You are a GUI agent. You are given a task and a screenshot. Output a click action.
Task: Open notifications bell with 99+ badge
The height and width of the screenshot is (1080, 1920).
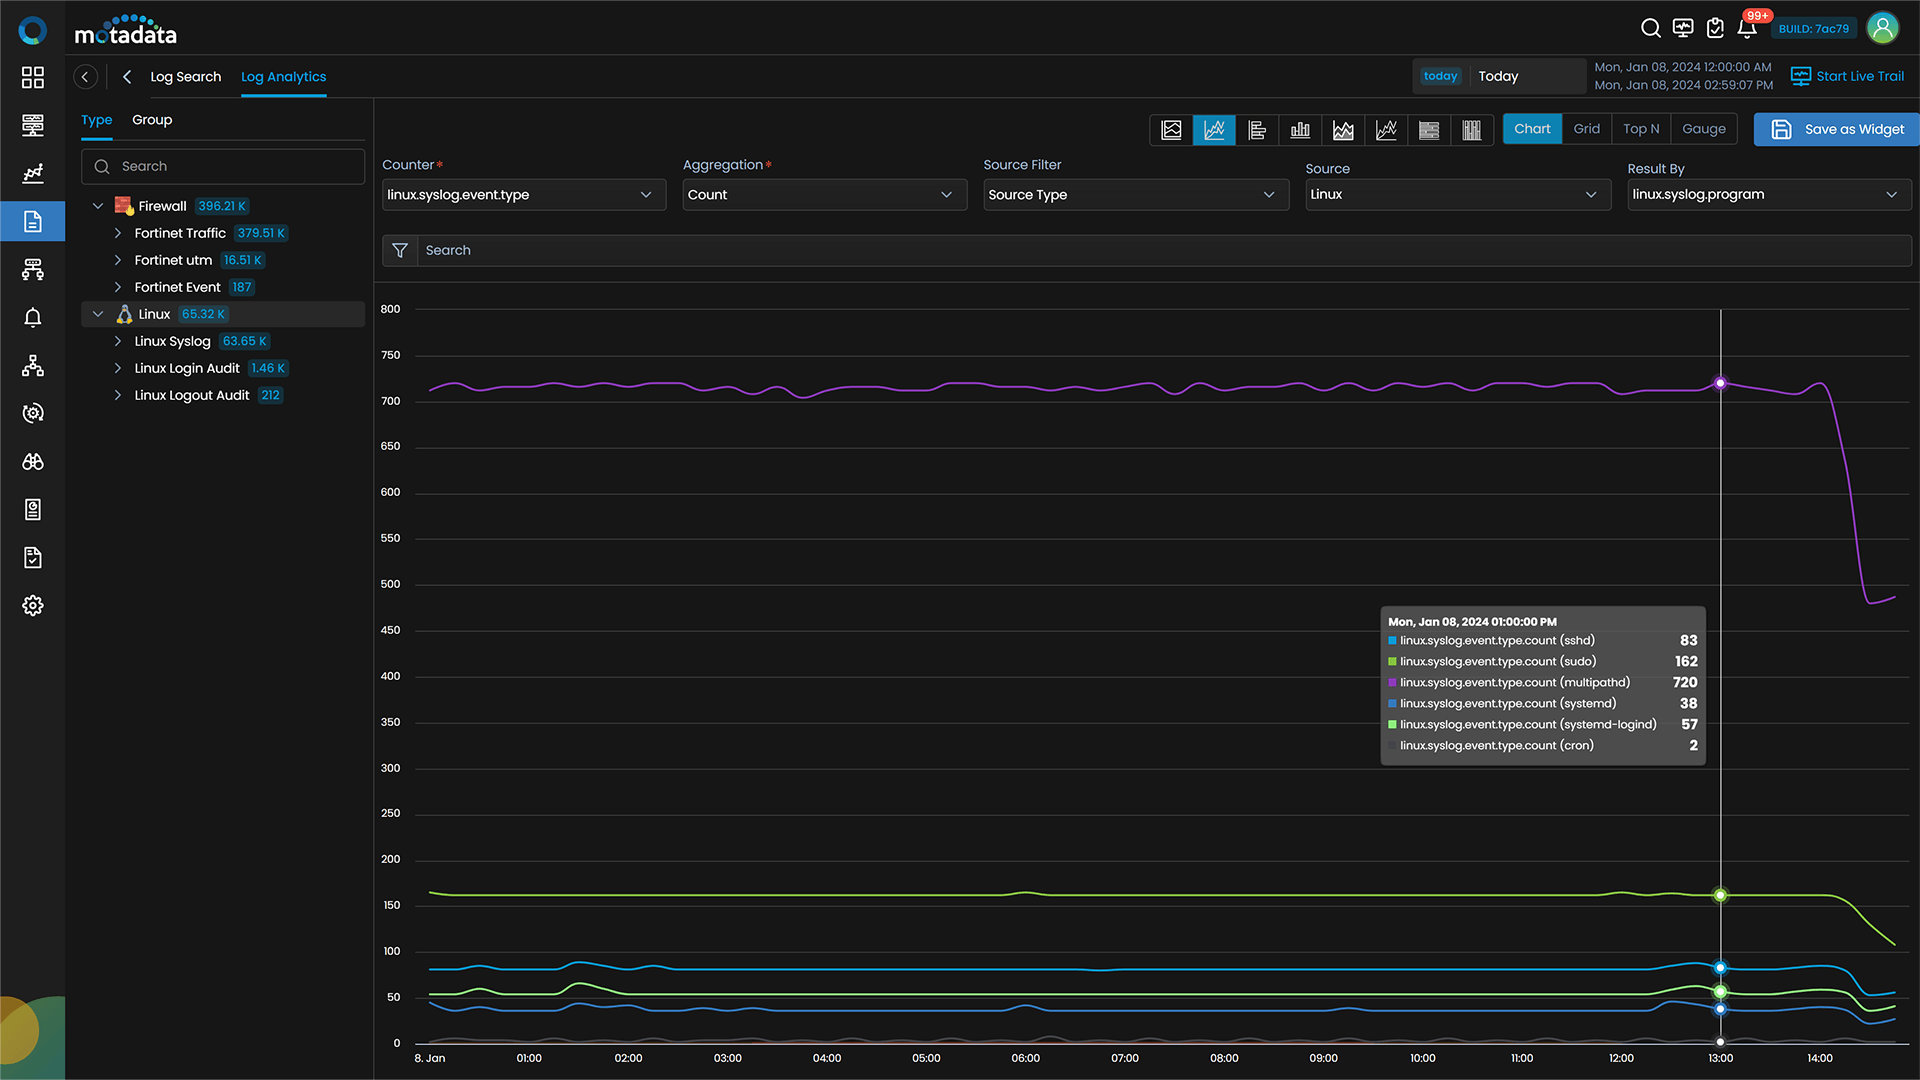pyautogui.click(x=1747, y=28)
